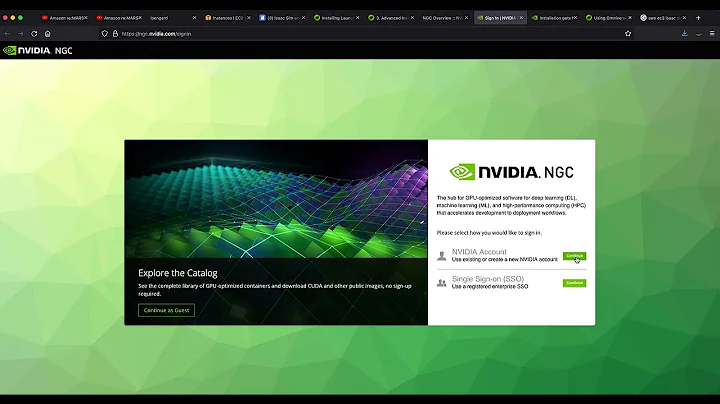The image size is (720, 404).
Task: Close the NGC Overview tab
Action: 467,18
